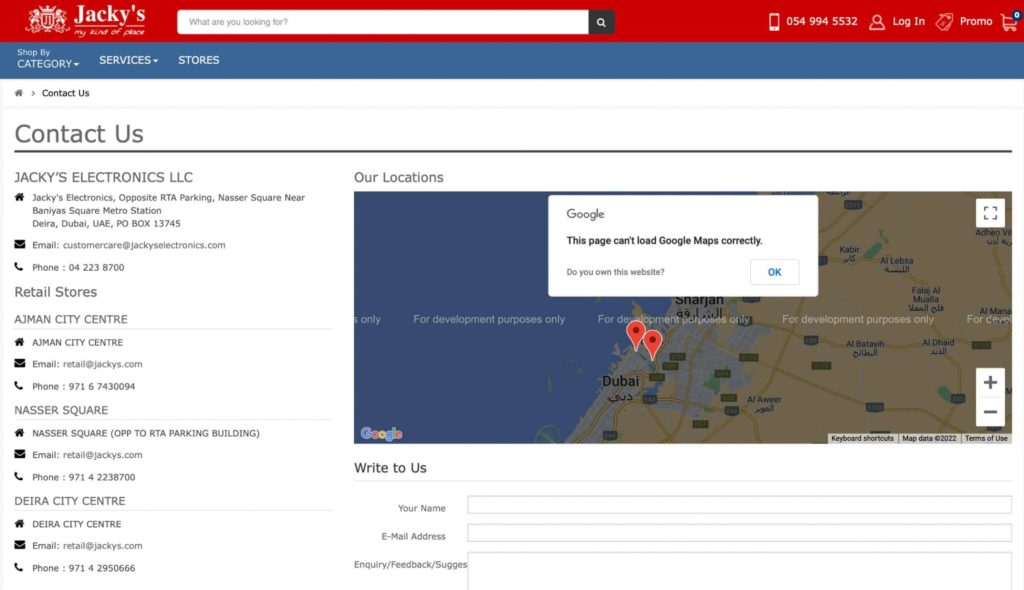
Task: Click Keyboard shortcuts on the map footer
Action: coord(862,438)
